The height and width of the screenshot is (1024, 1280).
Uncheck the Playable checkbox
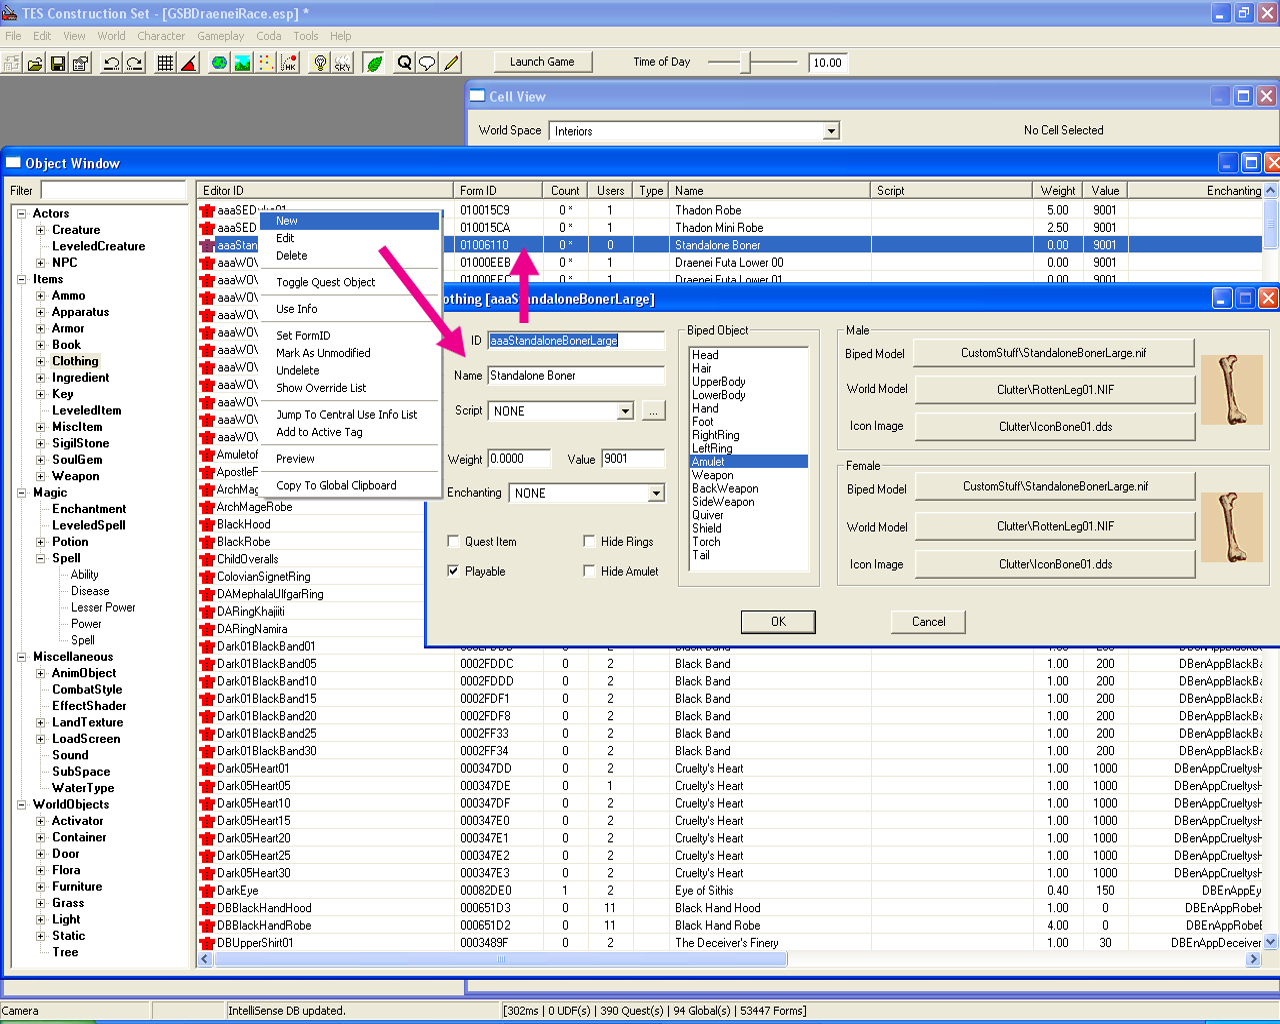pyautogui.click(x=453, y=572)
